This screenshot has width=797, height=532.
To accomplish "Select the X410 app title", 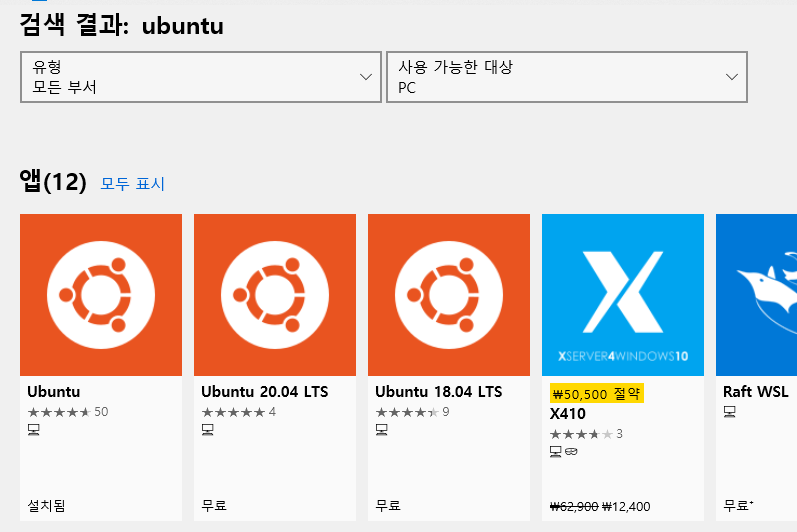I will (x=568, y=414).
